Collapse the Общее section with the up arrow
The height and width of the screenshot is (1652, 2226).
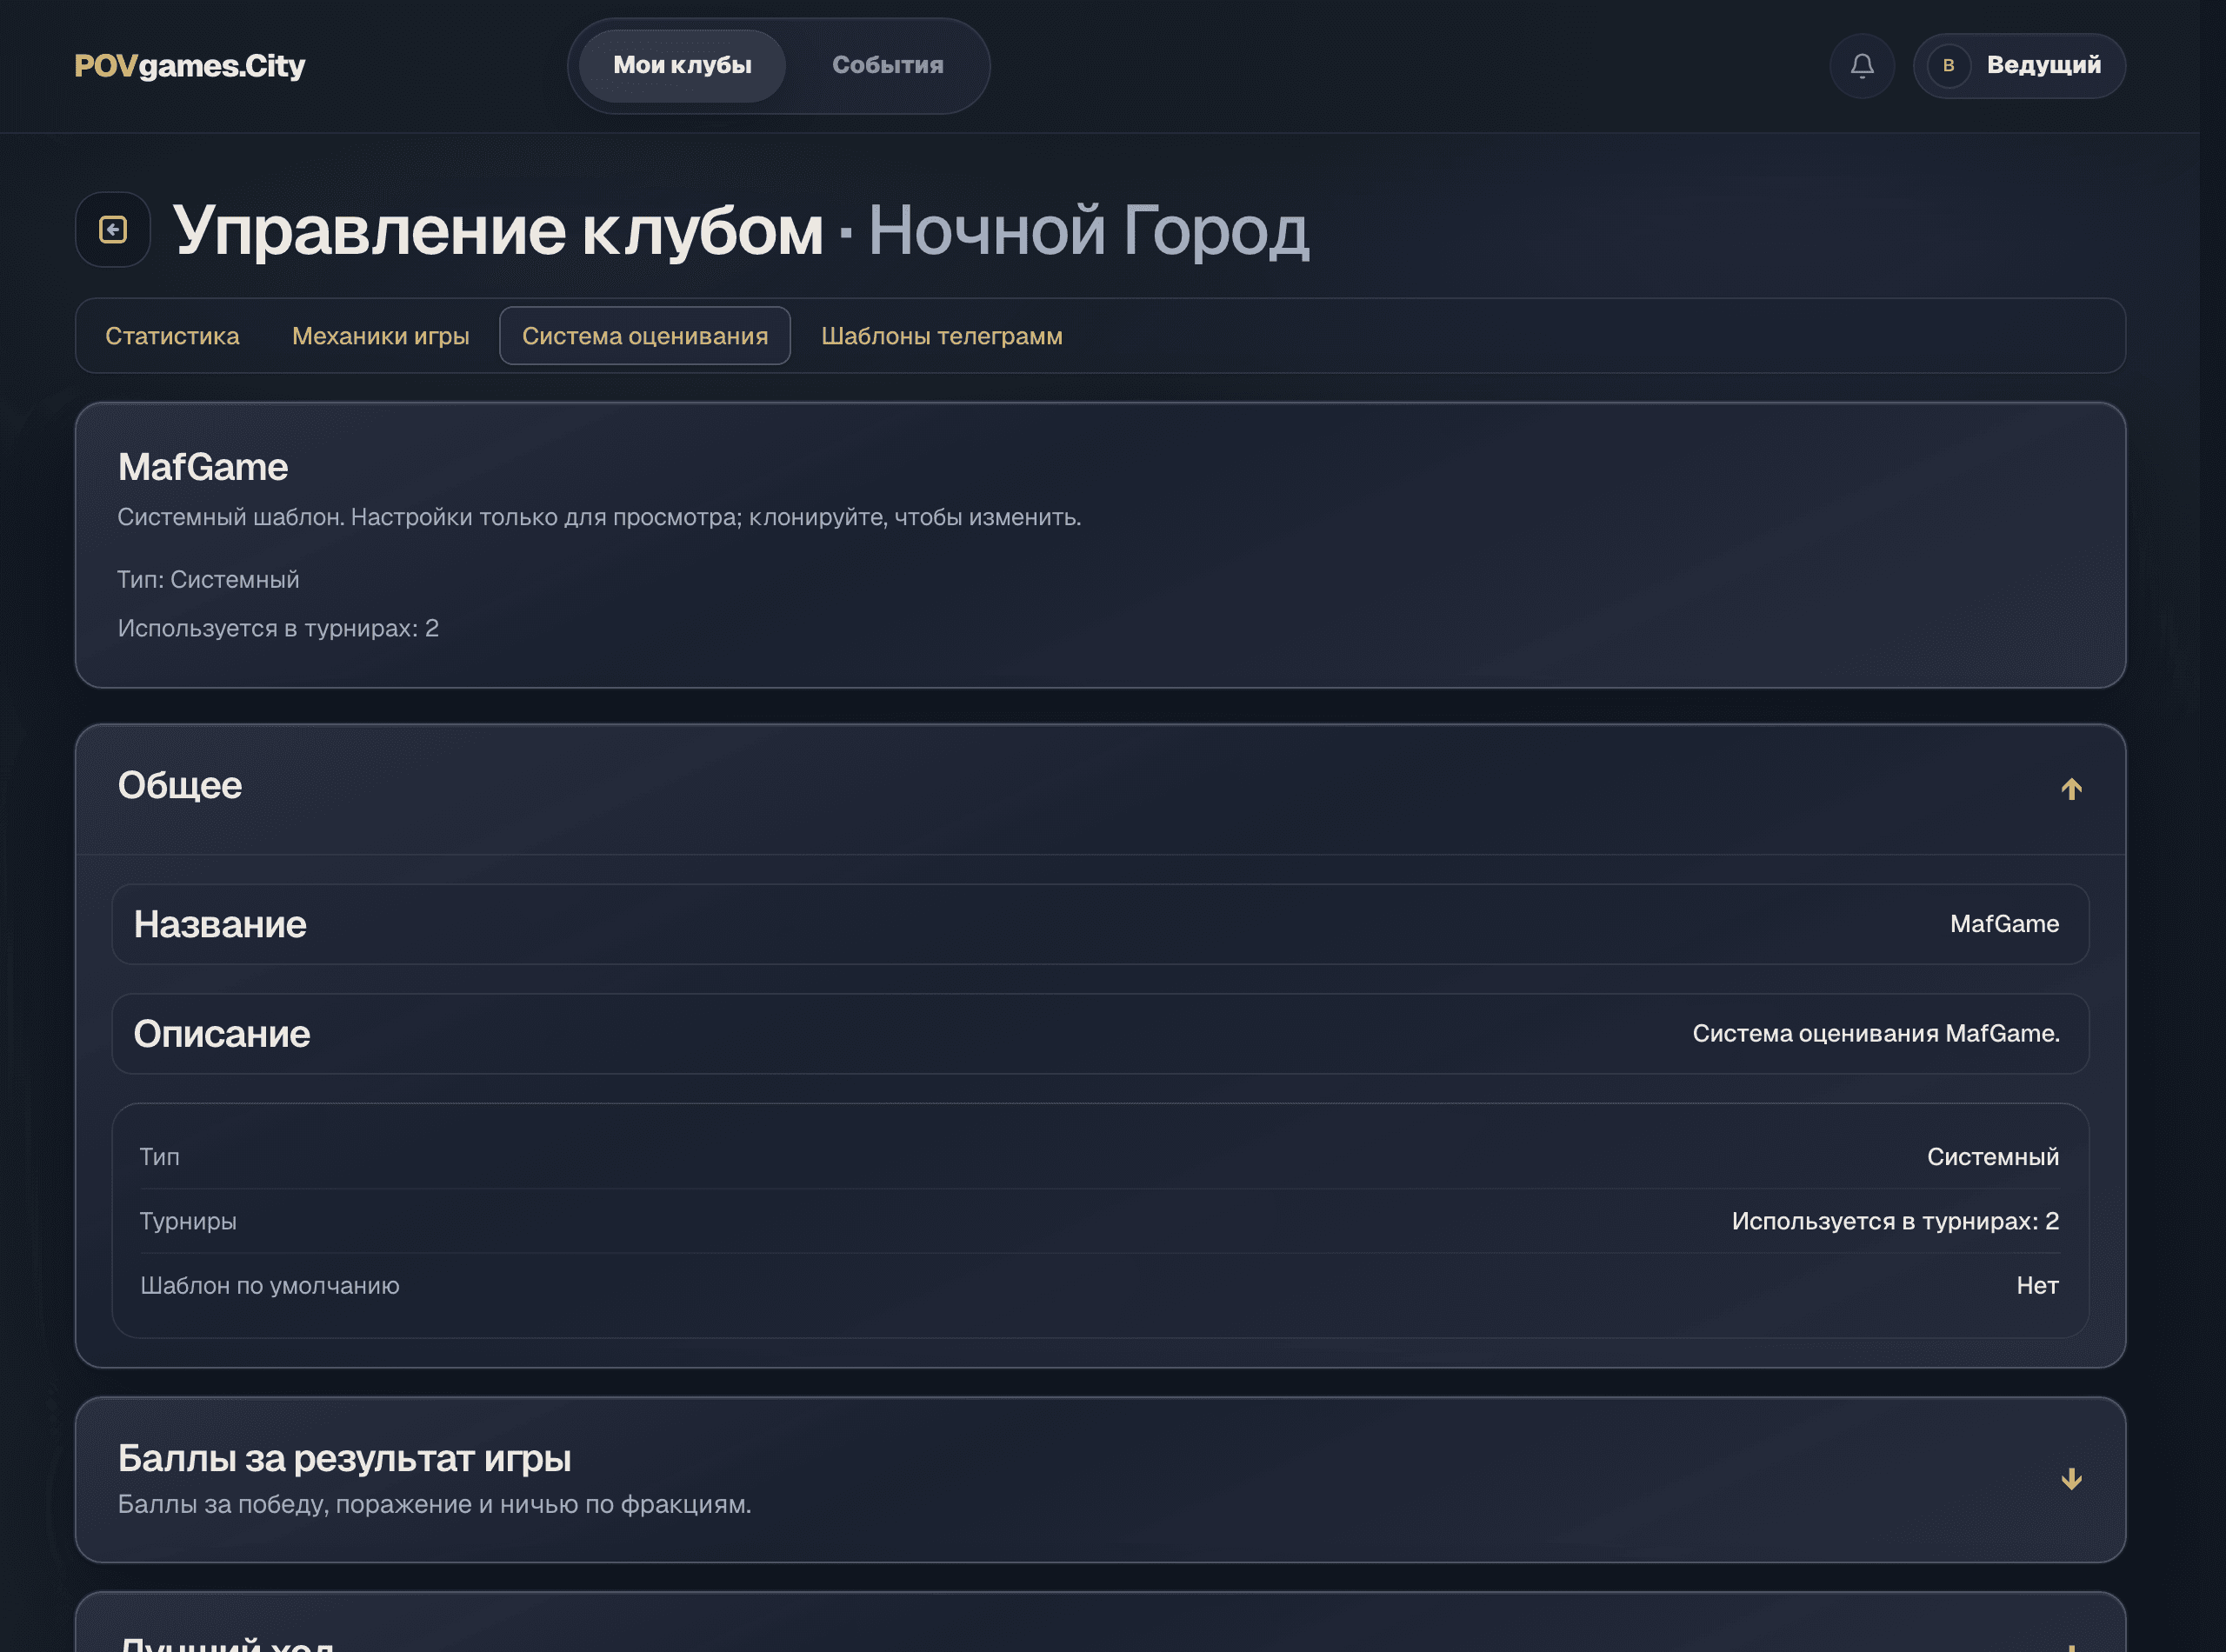click(2071, 789)
